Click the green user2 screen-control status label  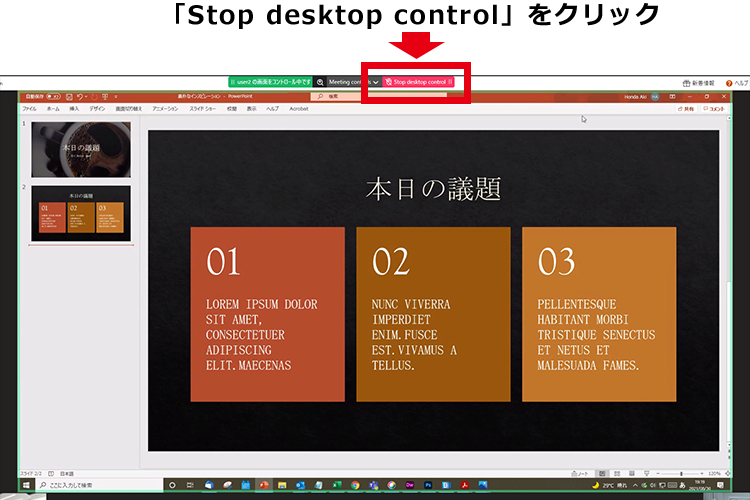click(270, 82)
